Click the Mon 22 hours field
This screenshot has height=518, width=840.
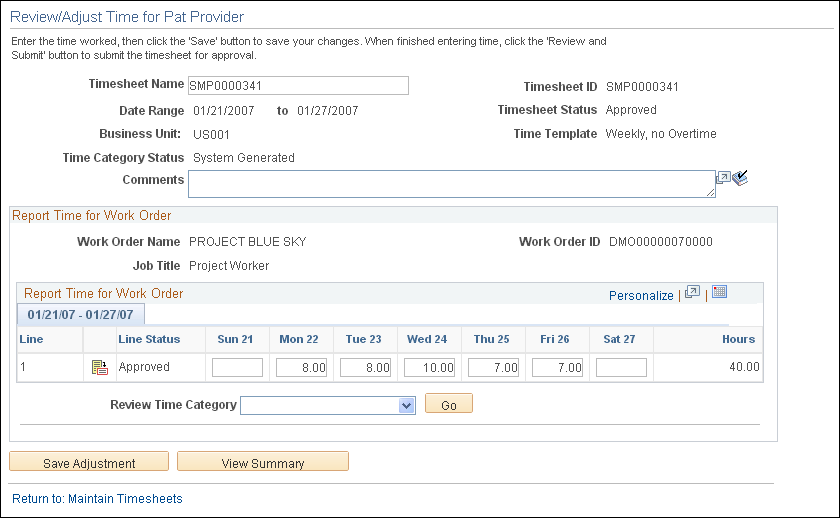(302, 367)
